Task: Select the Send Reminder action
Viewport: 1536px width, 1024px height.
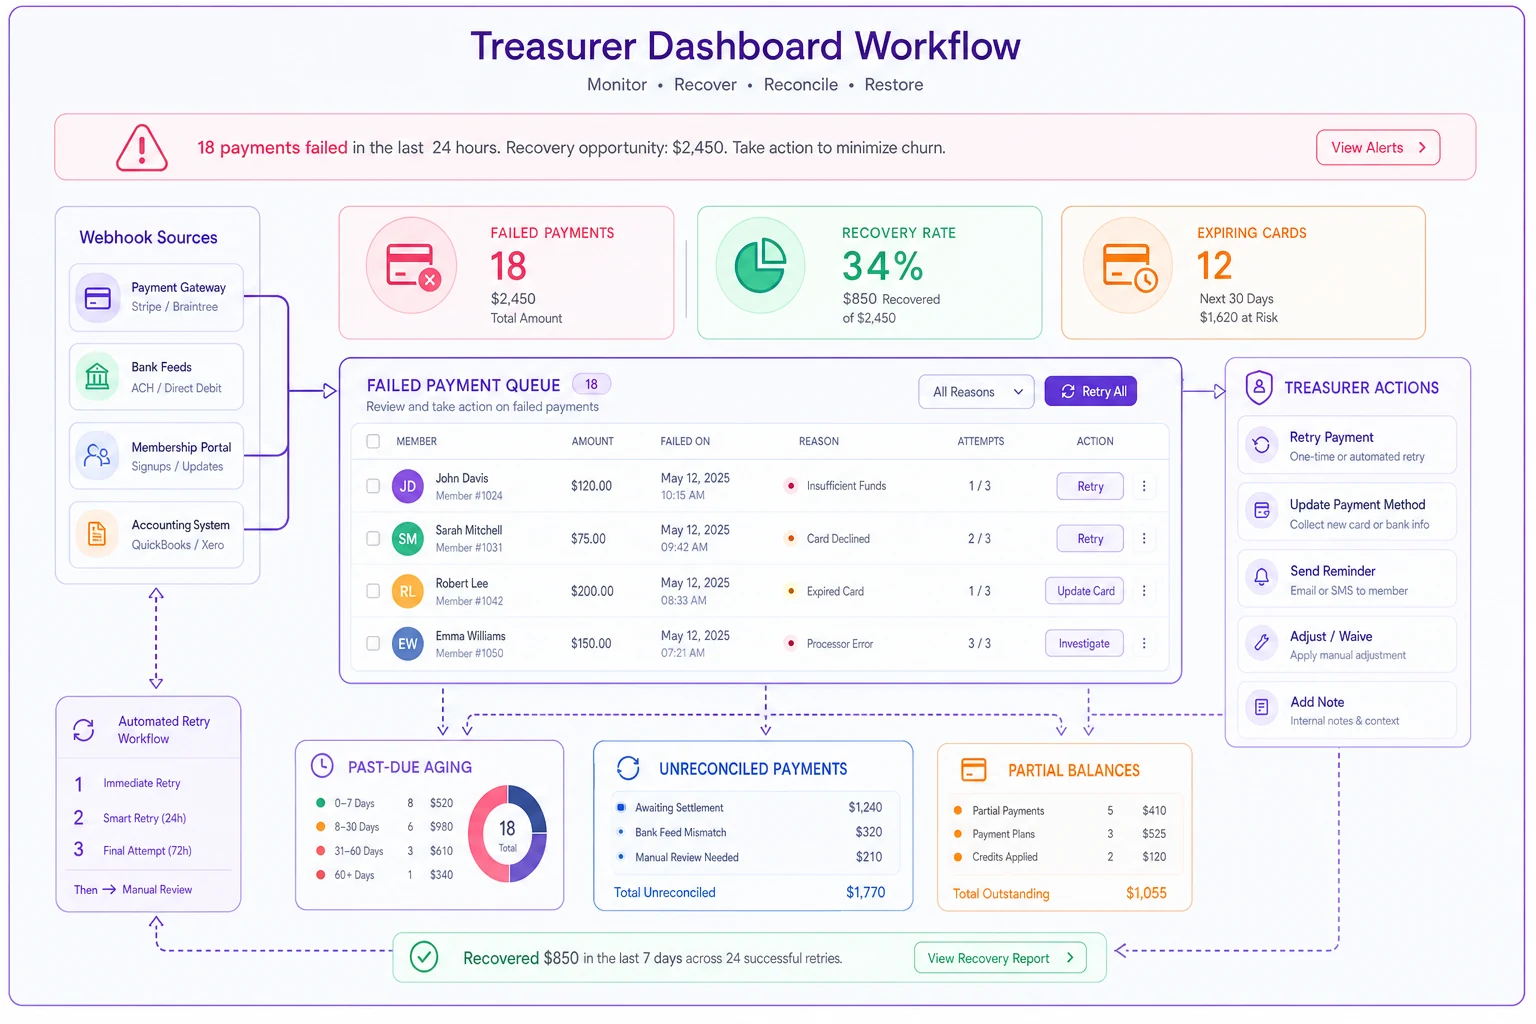Action: (x=1347, y=579)
